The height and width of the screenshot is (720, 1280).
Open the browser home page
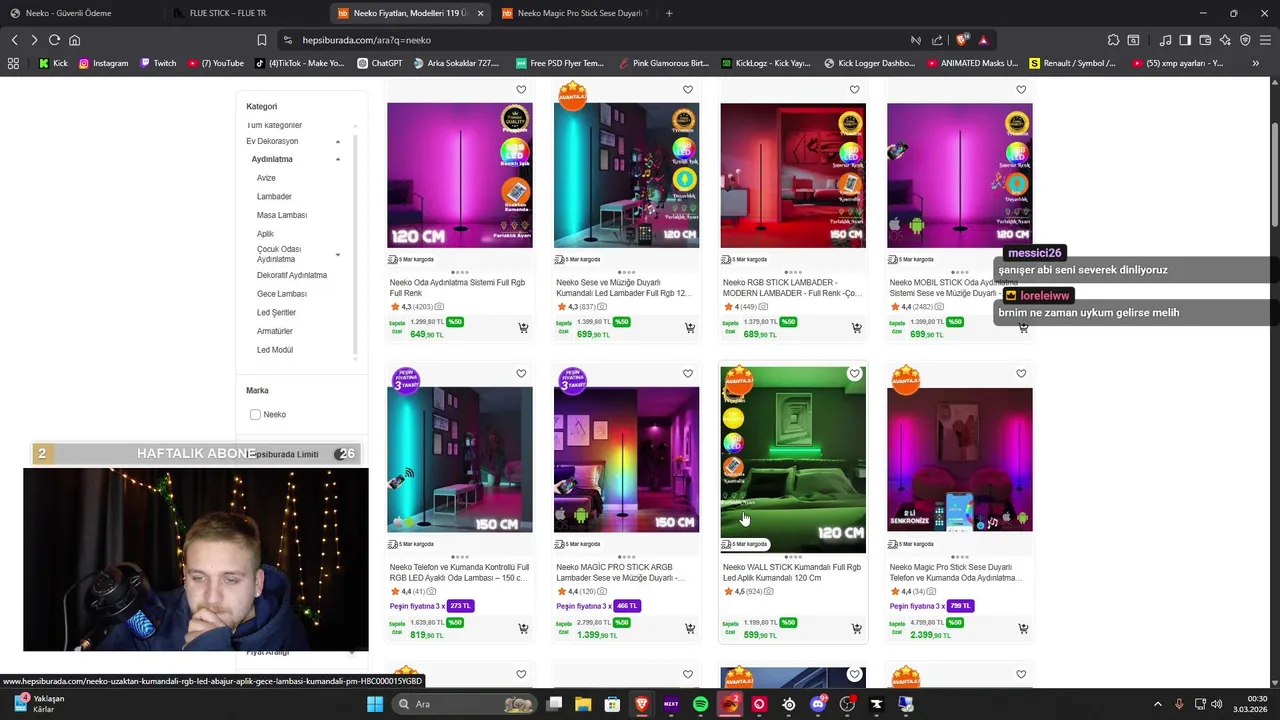pos(74,40)
